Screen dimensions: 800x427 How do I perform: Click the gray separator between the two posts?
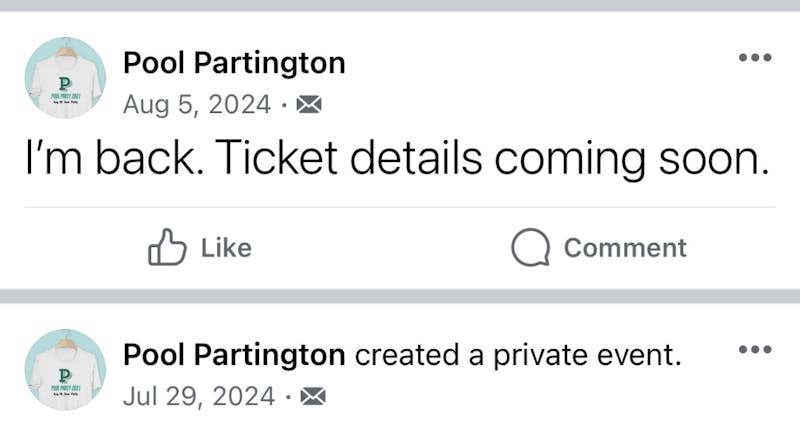tap(400, 296)
